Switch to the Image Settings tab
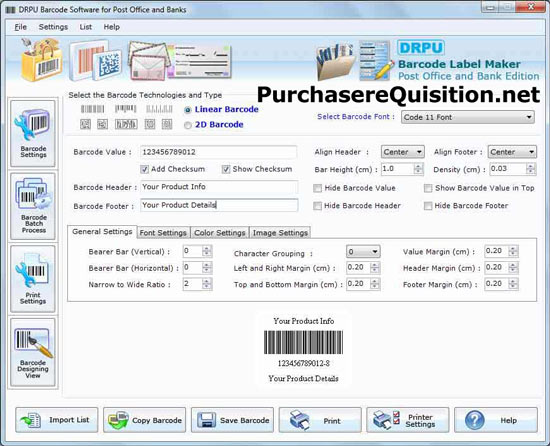The image size is (550, 446). point(280,233)
